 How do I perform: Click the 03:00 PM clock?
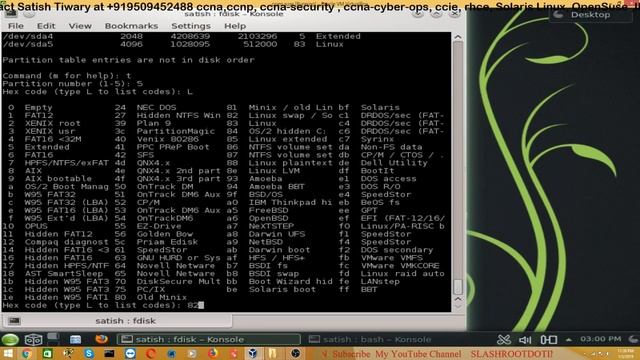click(x=600, y=339)
